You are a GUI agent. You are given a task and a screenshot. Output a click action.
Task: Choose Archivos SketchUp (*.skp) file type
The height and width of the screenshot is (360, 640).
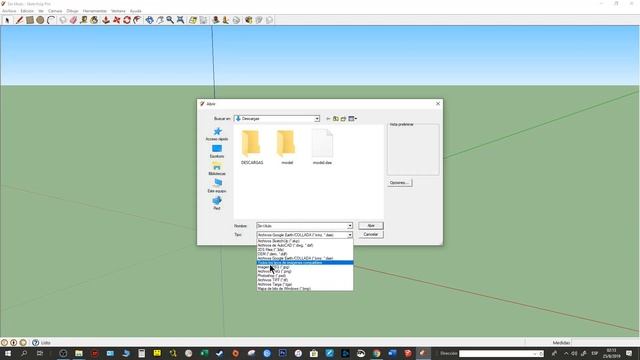point(305,241)
